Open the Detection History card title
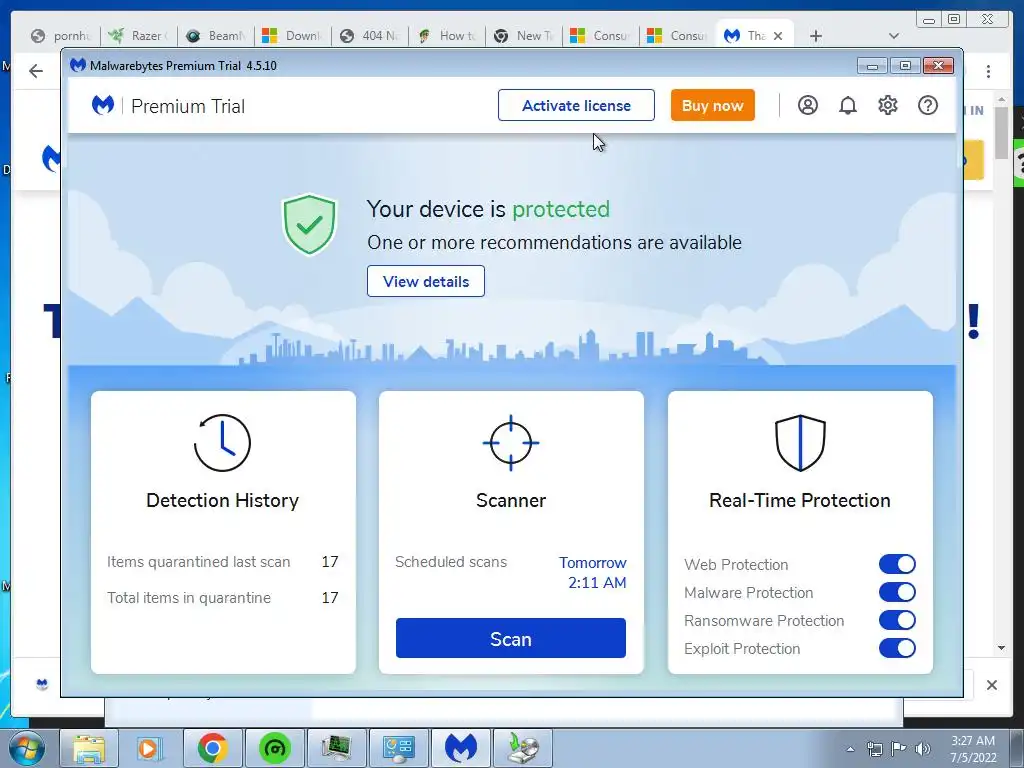Image resolution: width=1024 pixels, height=768 pixels. coord(222,500)
